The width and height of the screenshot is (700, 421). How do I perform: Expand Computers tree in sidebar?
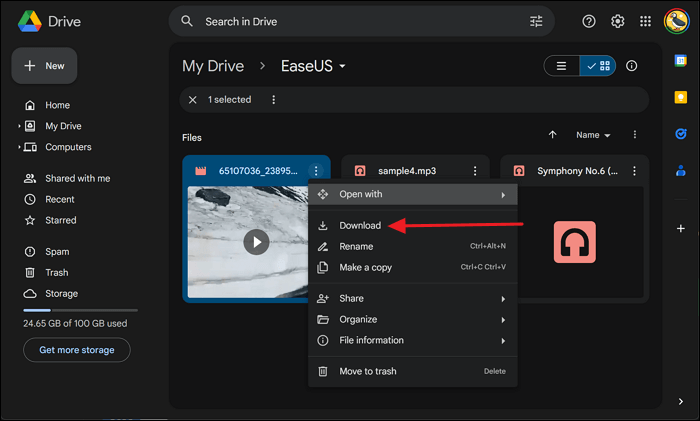[19, 147]
